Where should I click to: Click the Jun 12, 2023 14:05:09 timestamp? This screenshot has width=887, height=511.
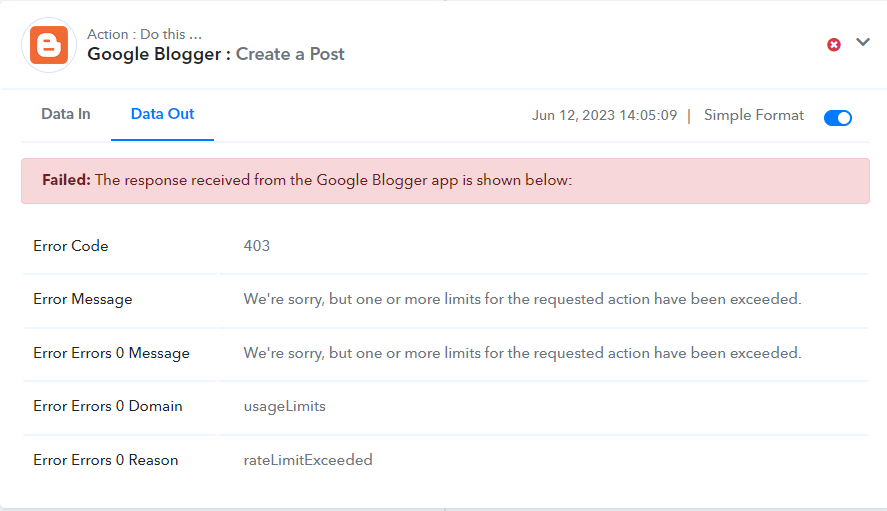tap(604, 115)
